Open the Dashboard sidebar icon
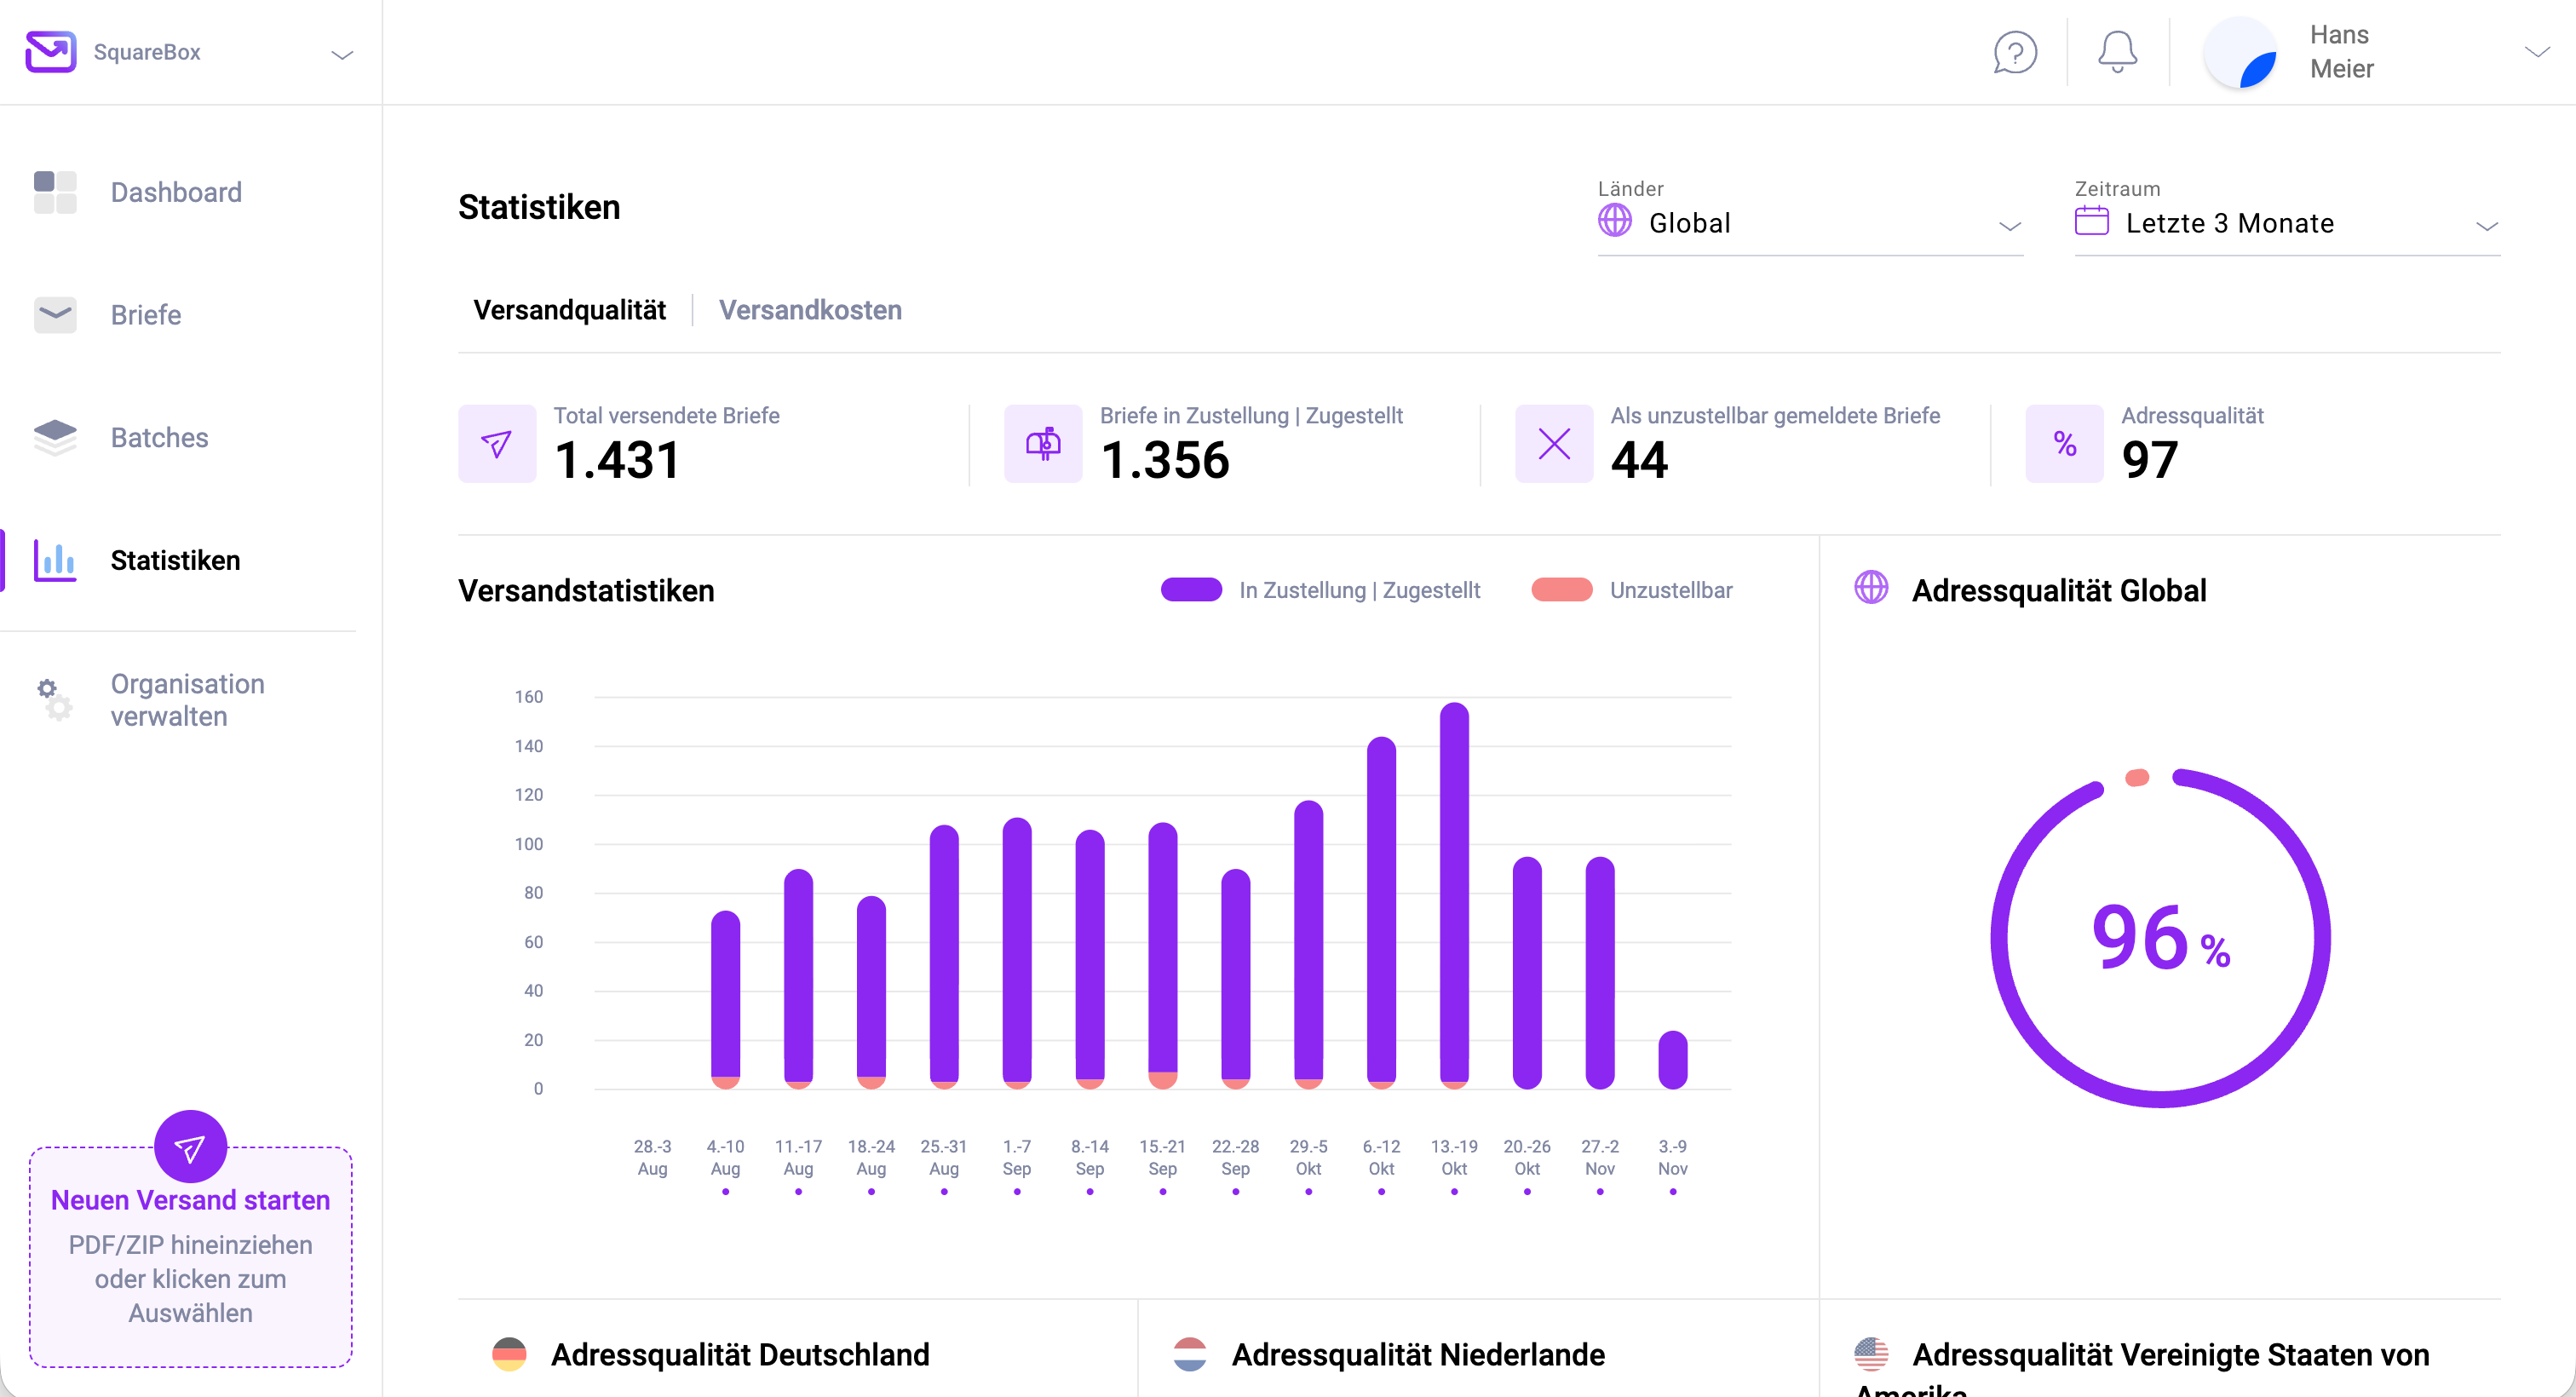This screenshot has width=2576, height=1397. (x=55, y=192)
